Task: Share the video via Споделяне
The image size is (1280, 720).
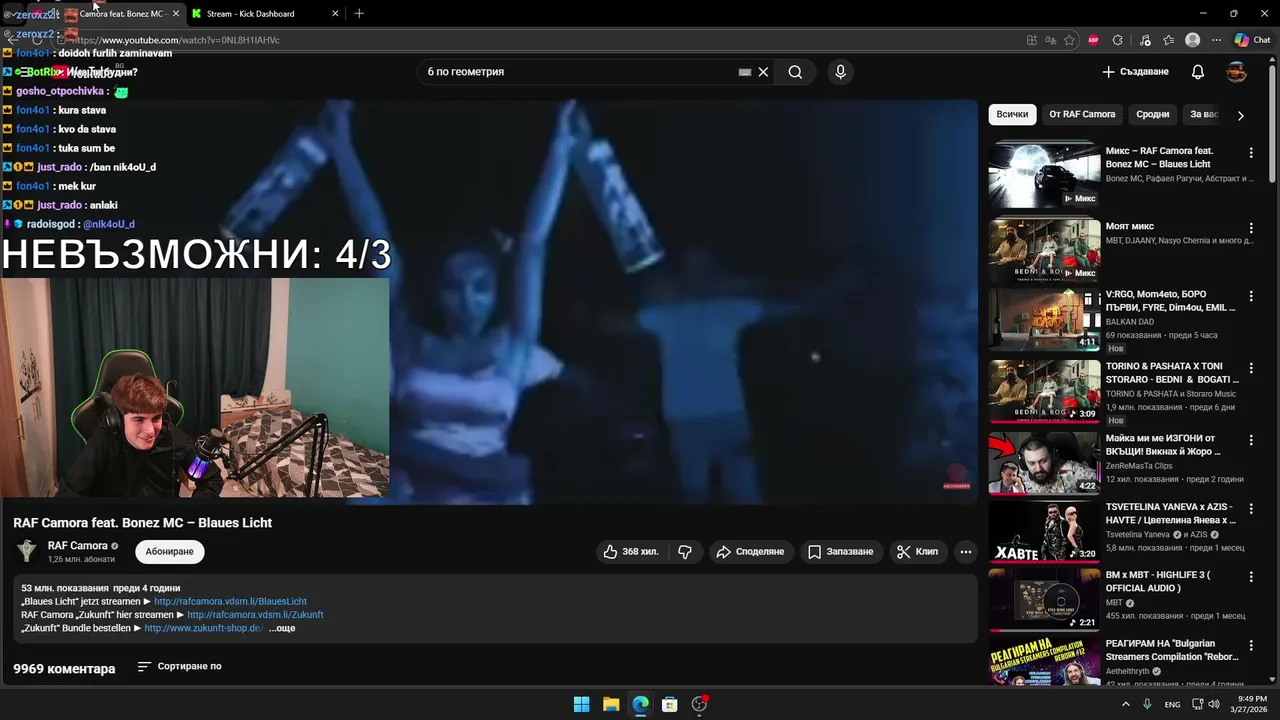Action: coord(750,551)
